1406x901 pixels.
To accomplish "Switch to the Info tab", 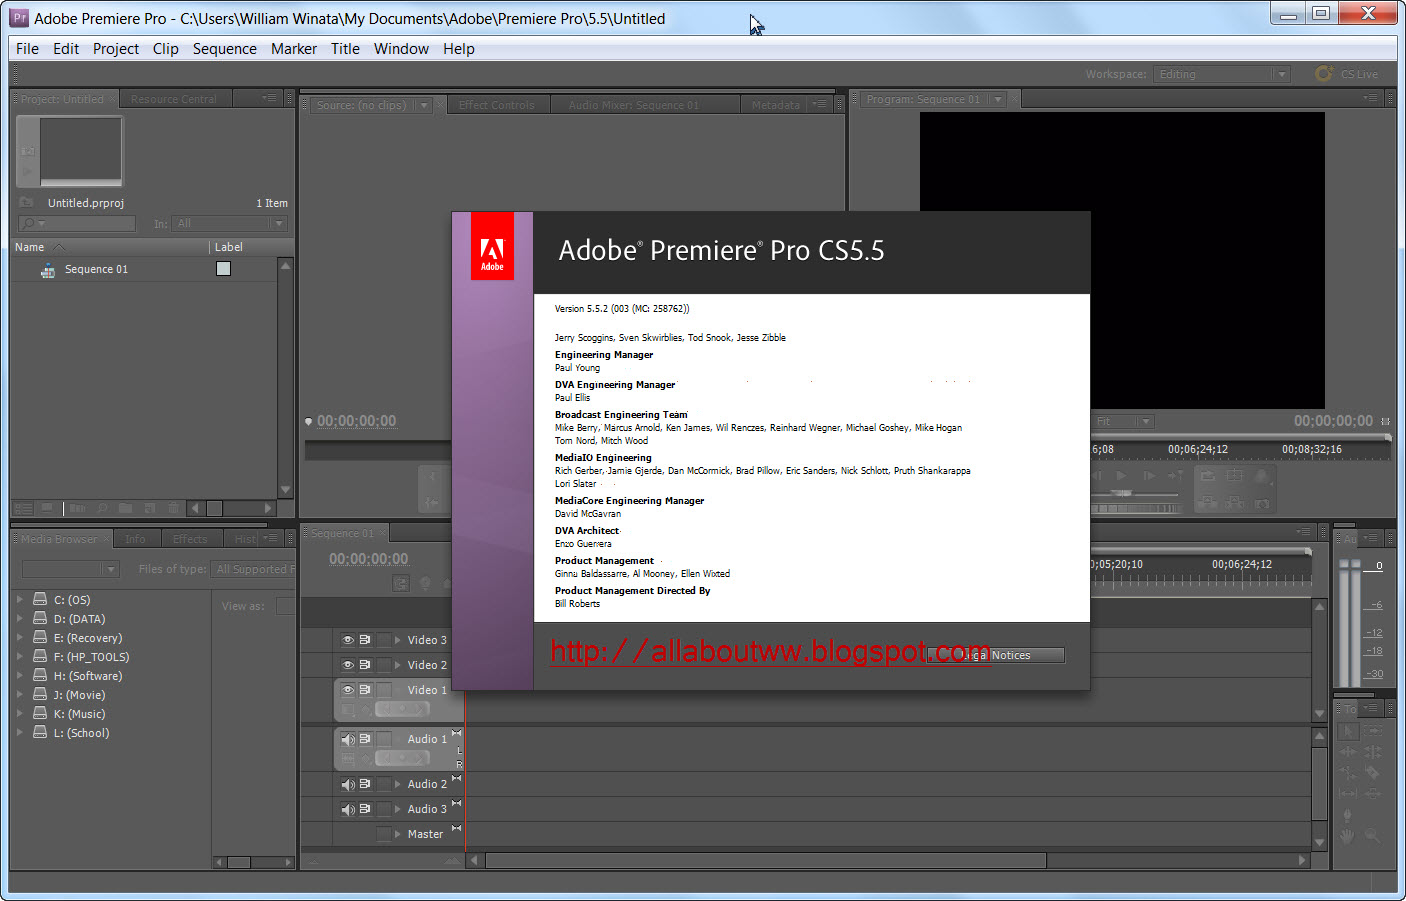I will 135,539.
